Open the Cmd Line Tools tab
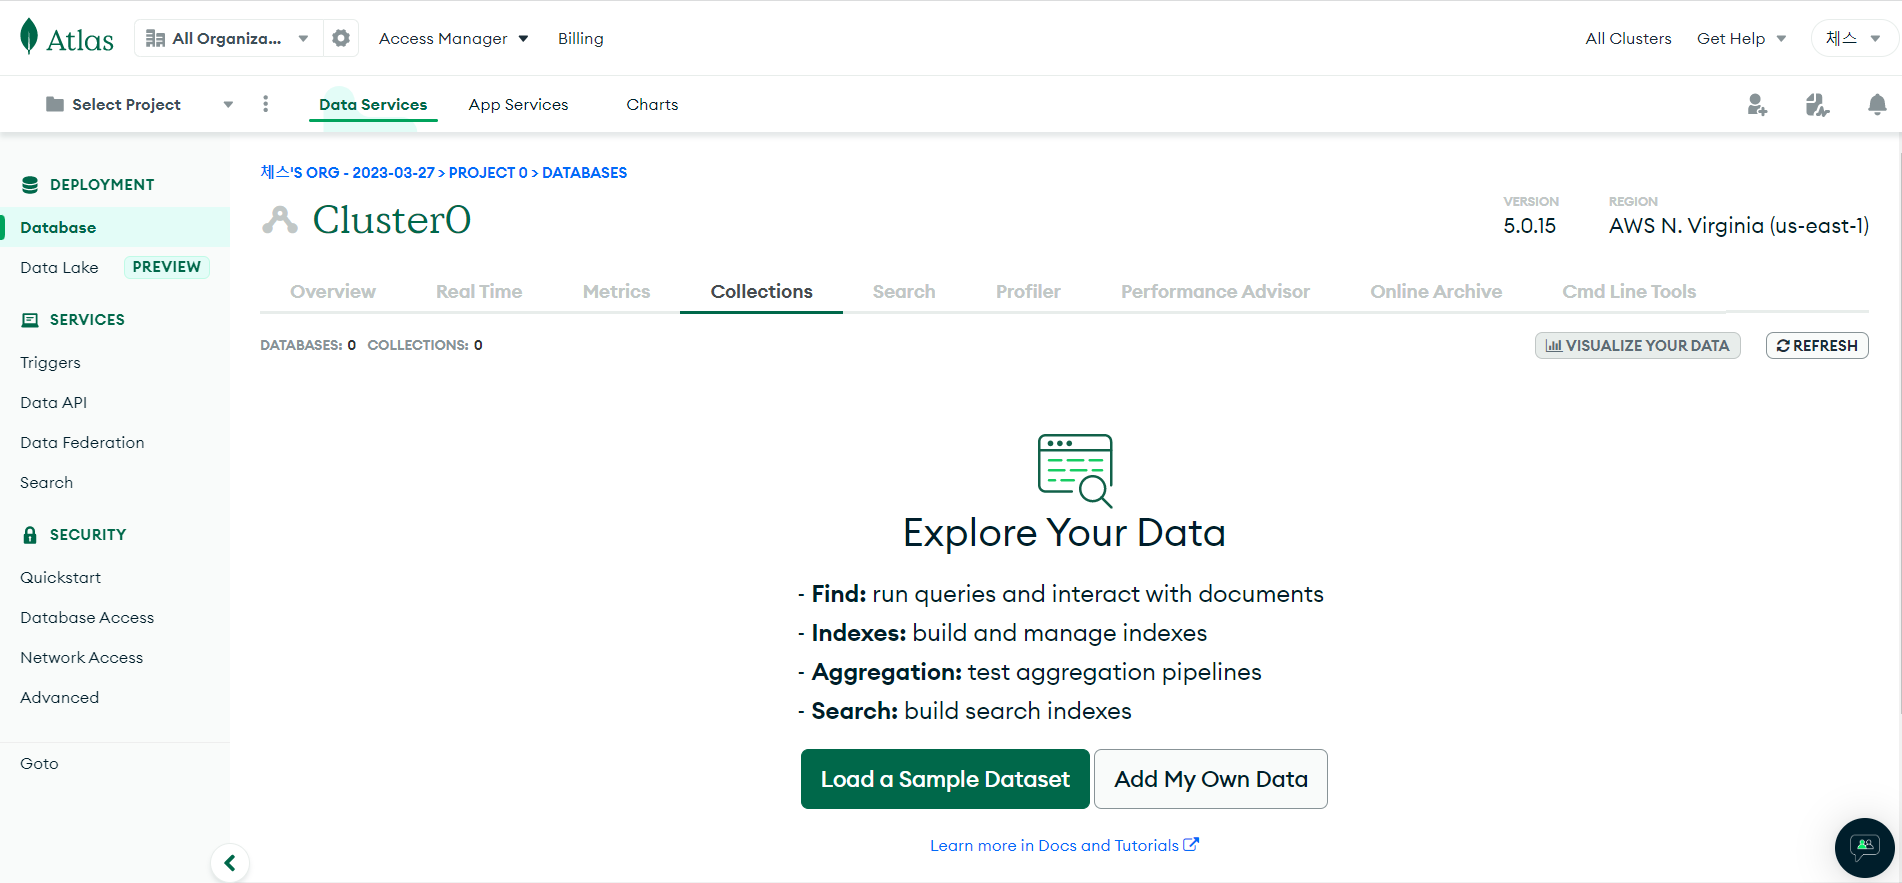Screen dimensions: 1902x883 (1629, 291)
